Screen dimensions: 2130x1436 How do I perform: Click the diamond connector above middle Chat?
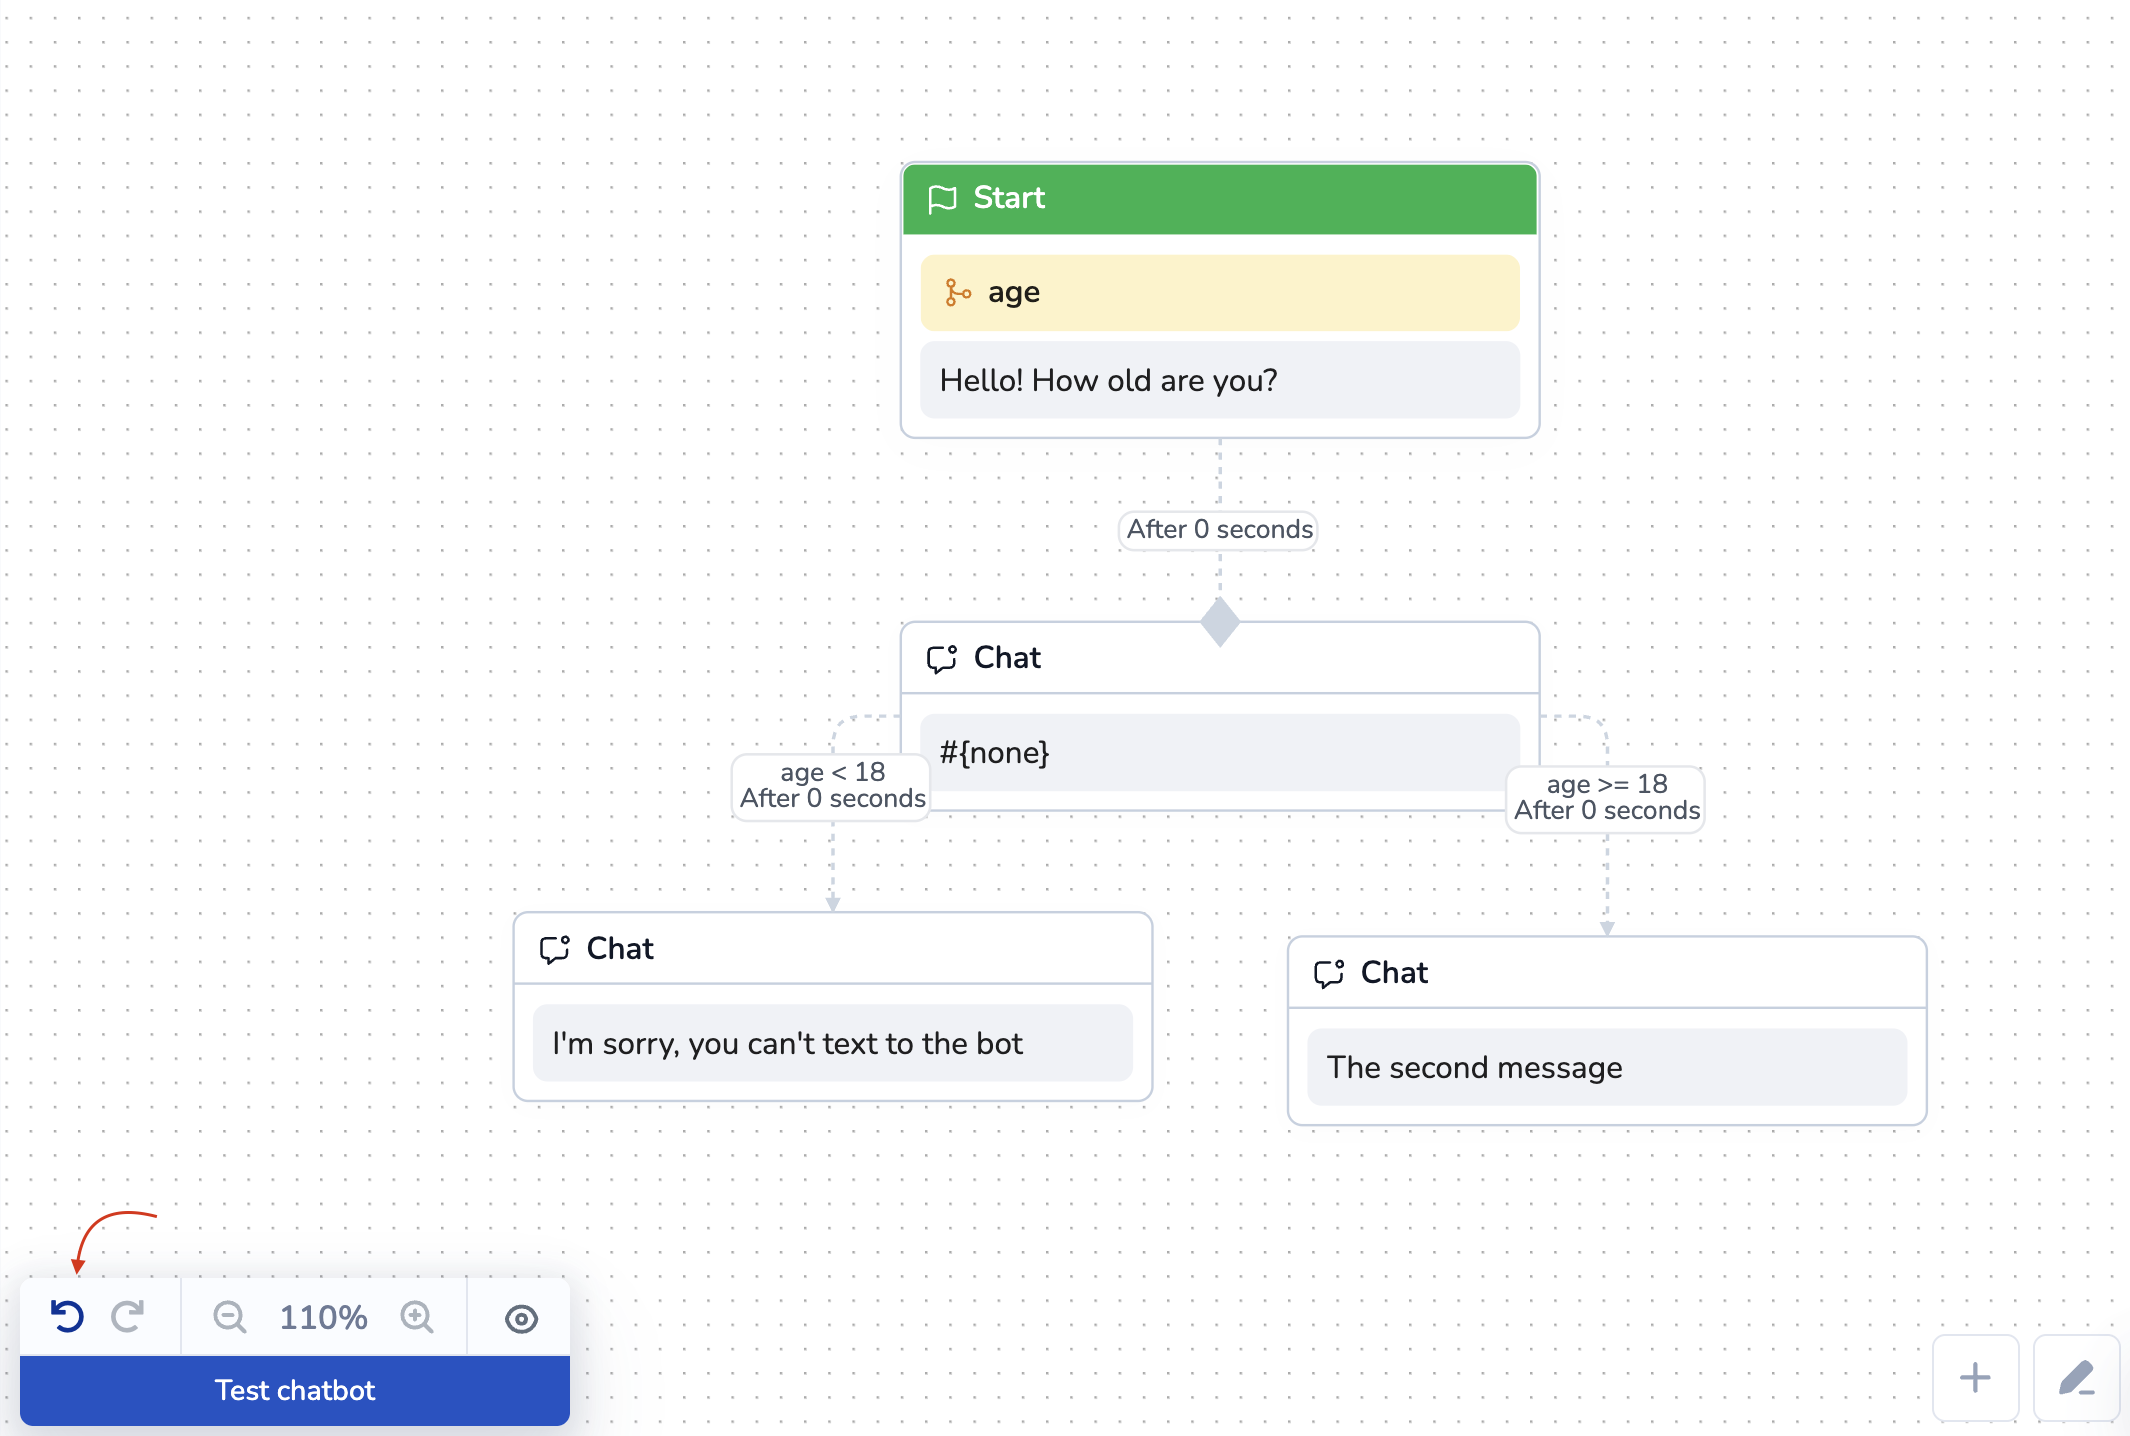tap(1220, 622)
